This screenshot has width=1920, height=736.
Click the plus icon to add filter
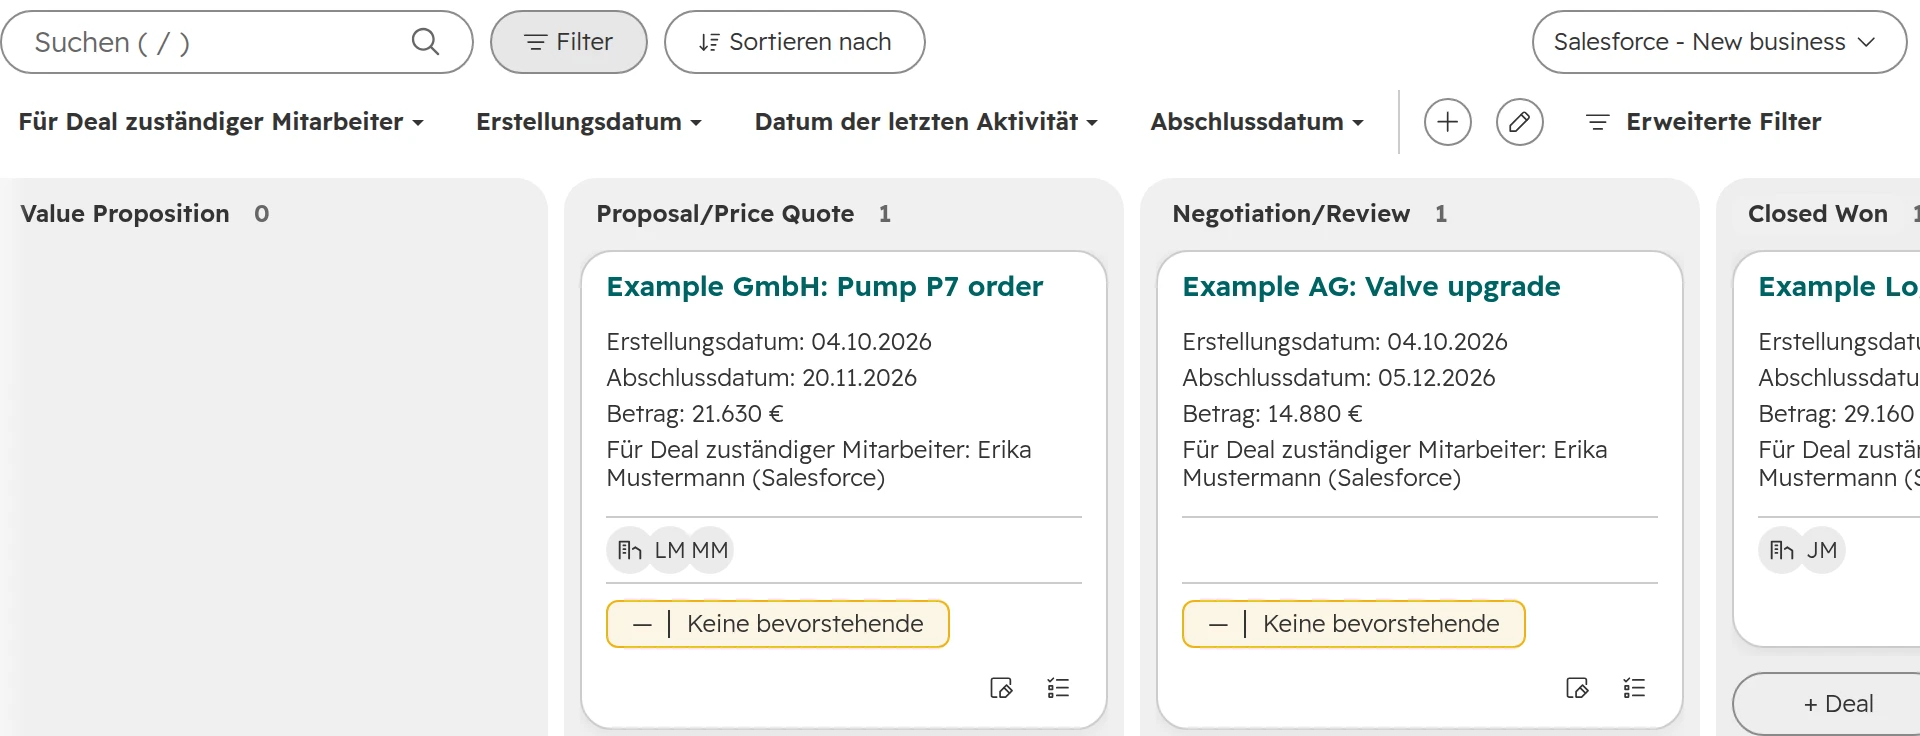1448,122
